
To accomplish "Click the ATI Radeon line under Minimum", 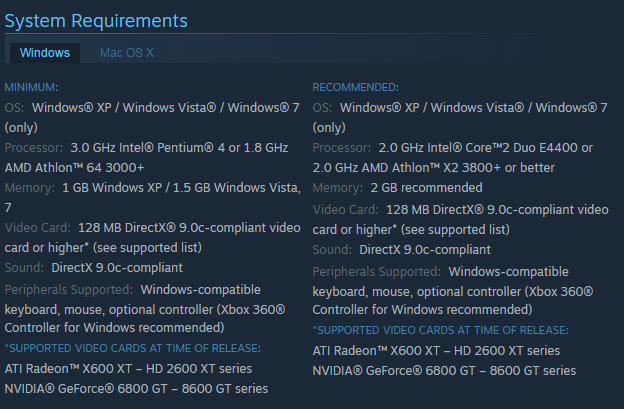I will point(128,368).
